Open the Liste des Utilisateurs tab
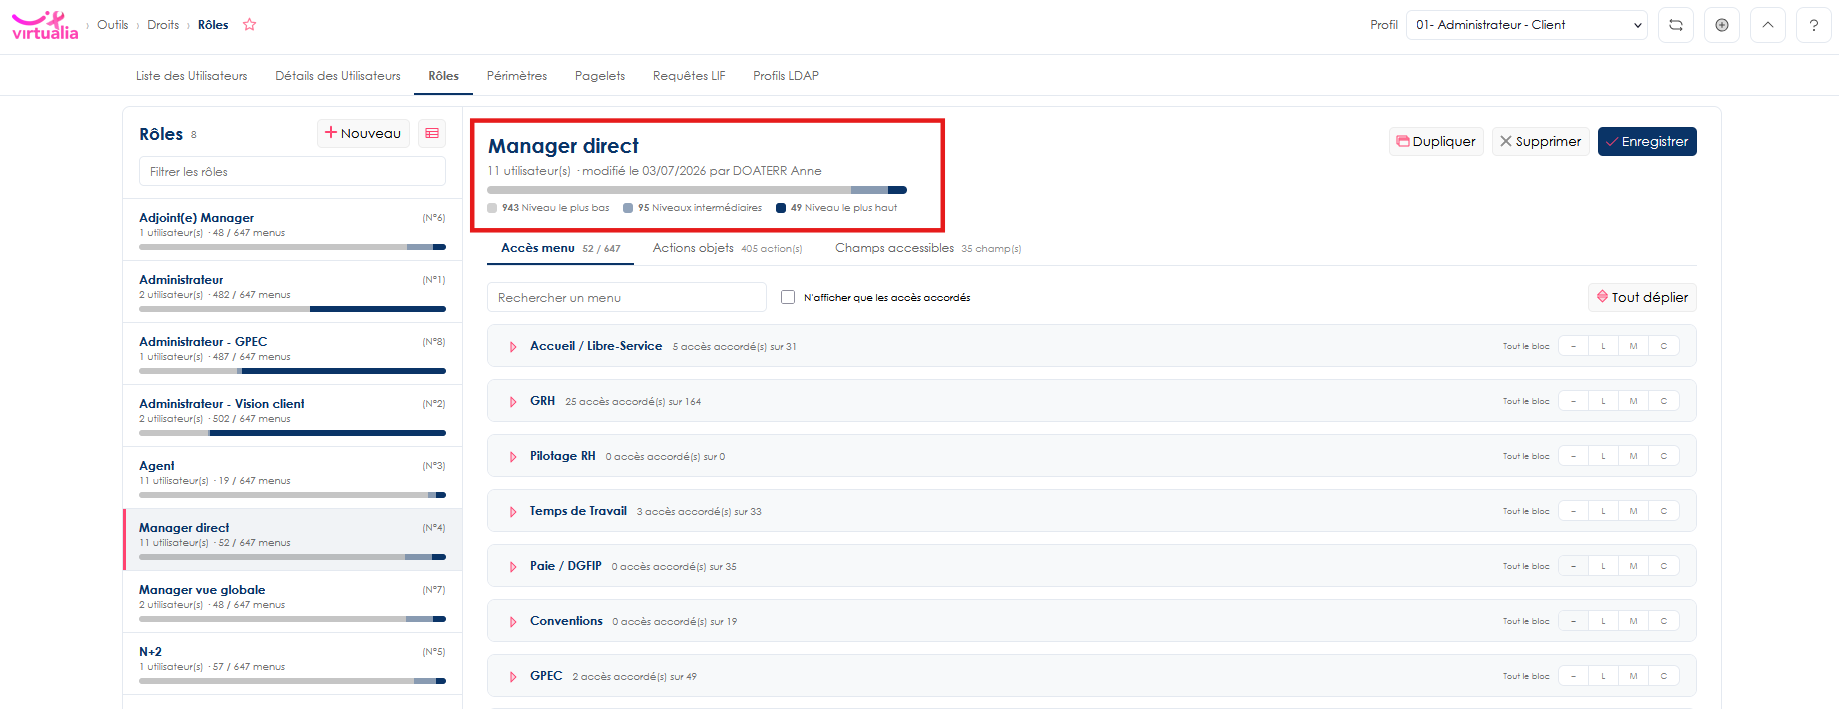 coord(191,76)
